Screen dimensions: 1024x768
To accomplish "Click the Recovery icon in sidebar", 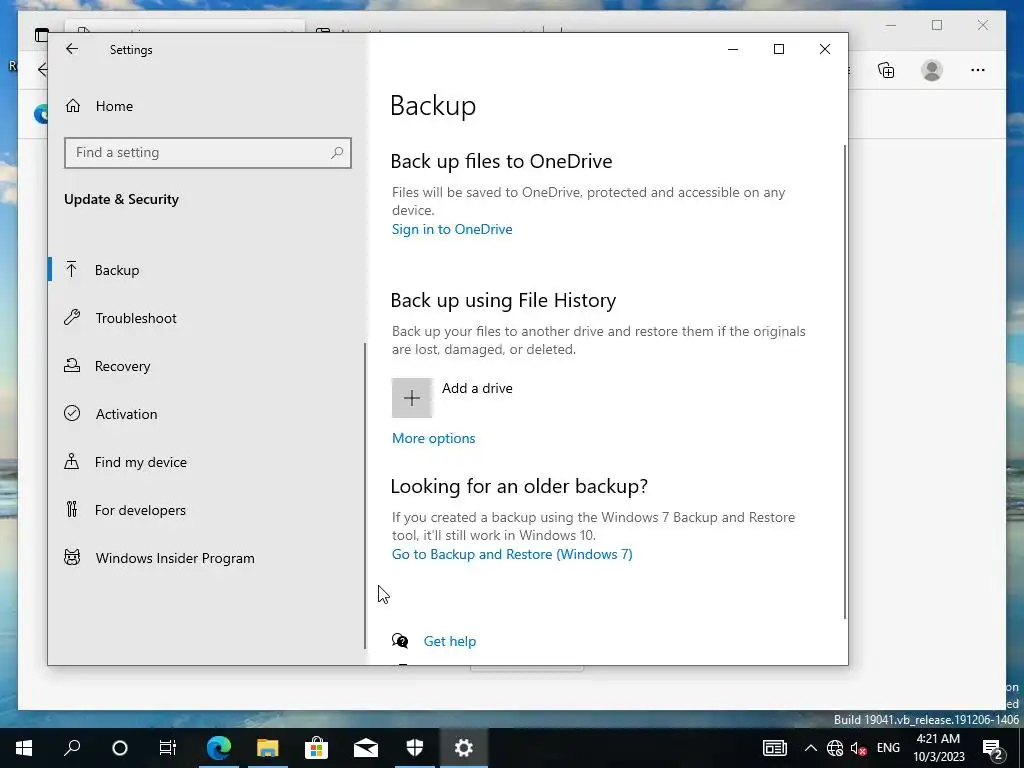I will point(72,365).
